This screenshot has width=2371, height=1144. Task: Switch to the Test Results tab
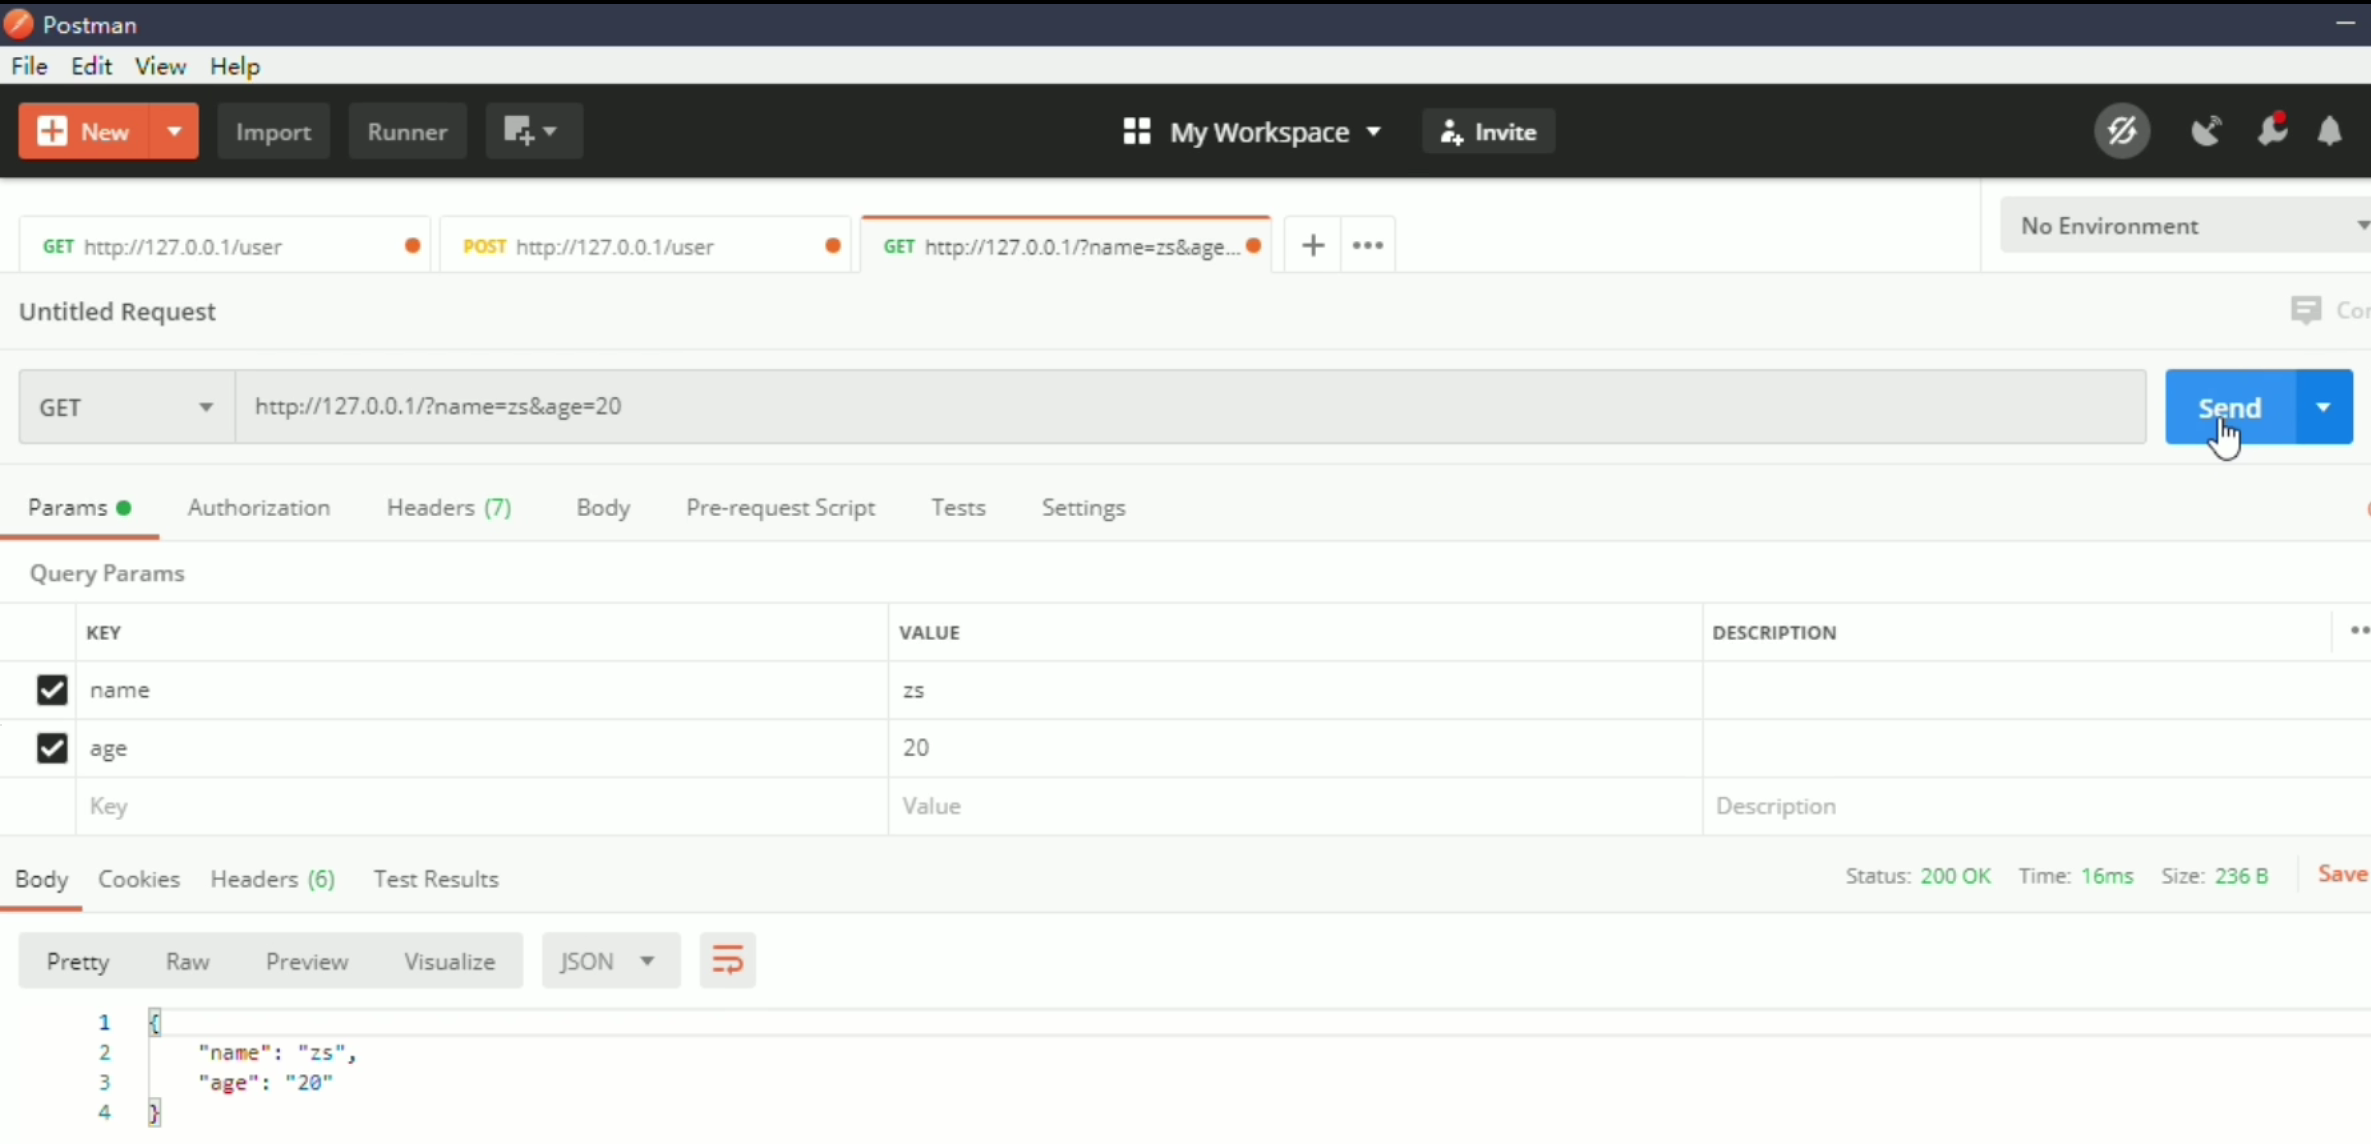click(436, 879)
